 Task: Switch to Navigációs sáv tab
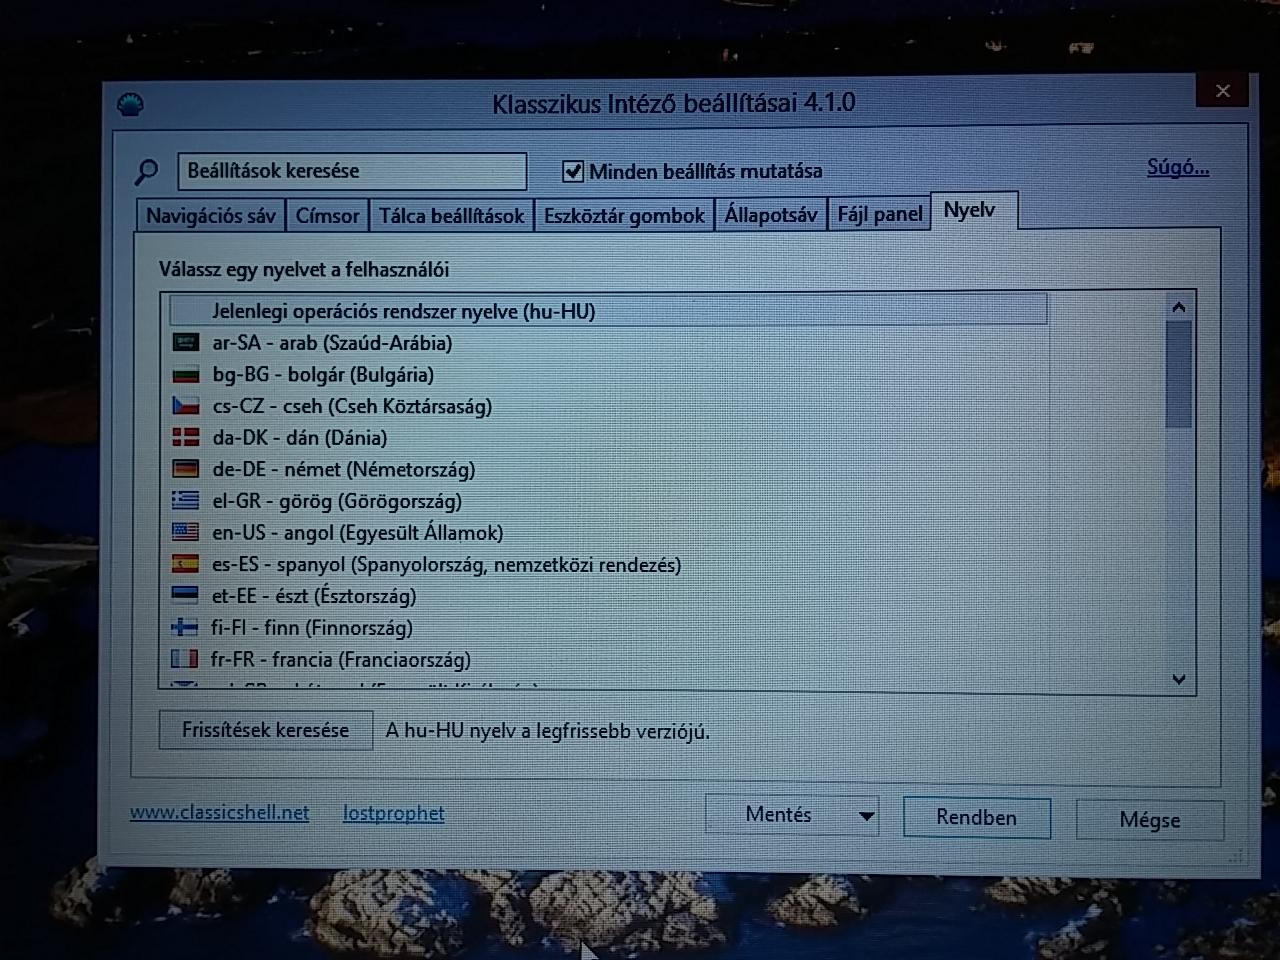click(x=210, y=216)
